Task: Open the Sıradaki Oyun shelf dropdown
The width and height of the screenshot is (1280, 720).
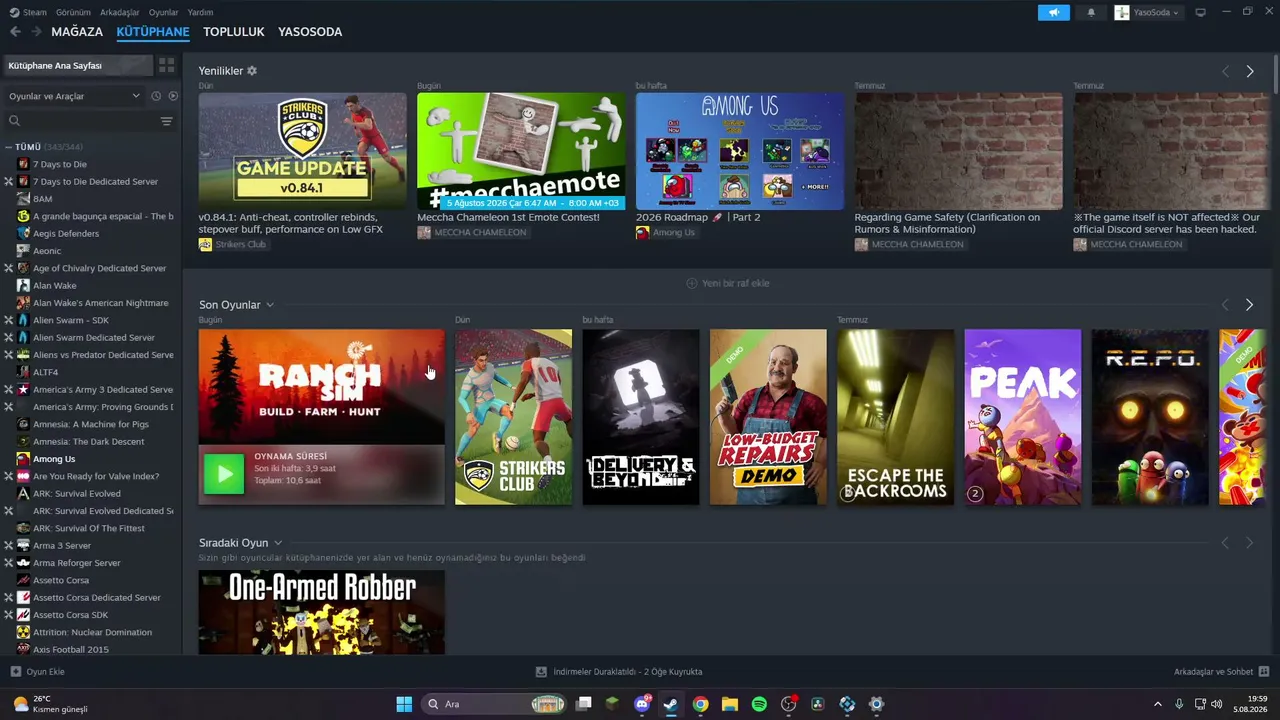Action: (278, 543)
